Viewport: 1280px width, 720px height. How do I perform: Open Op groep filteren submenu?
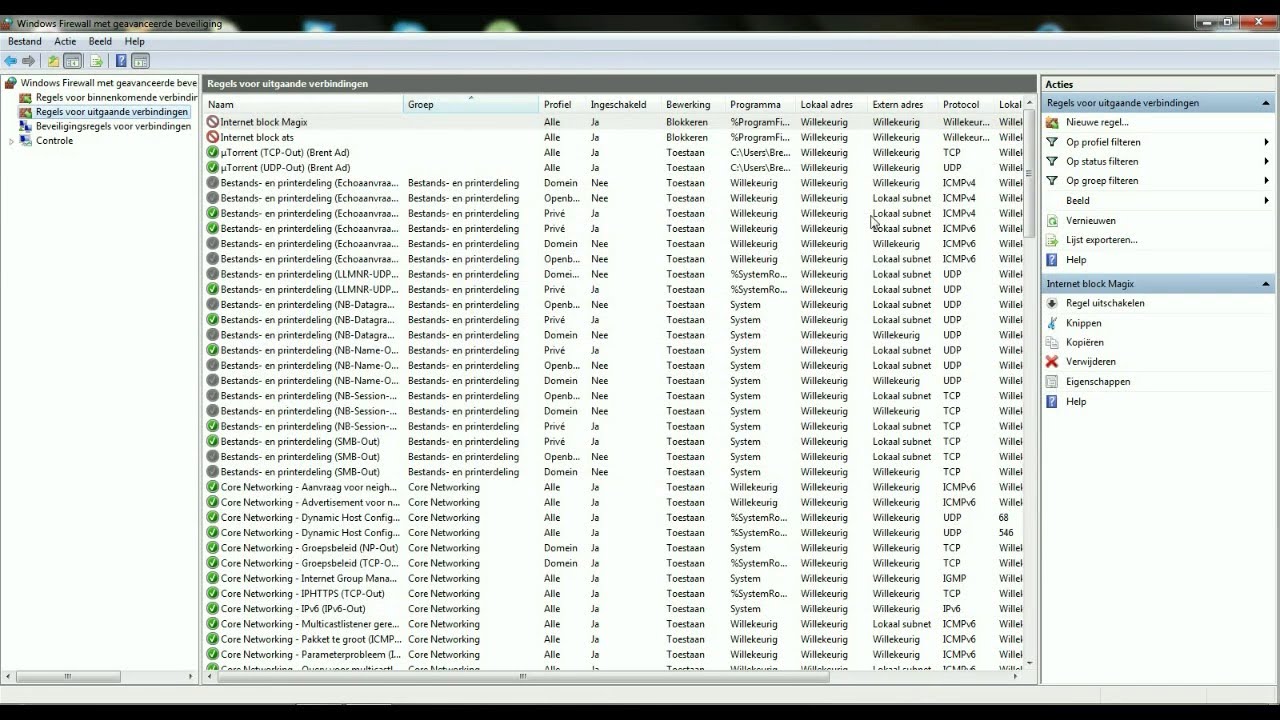tap(1158, 181)
